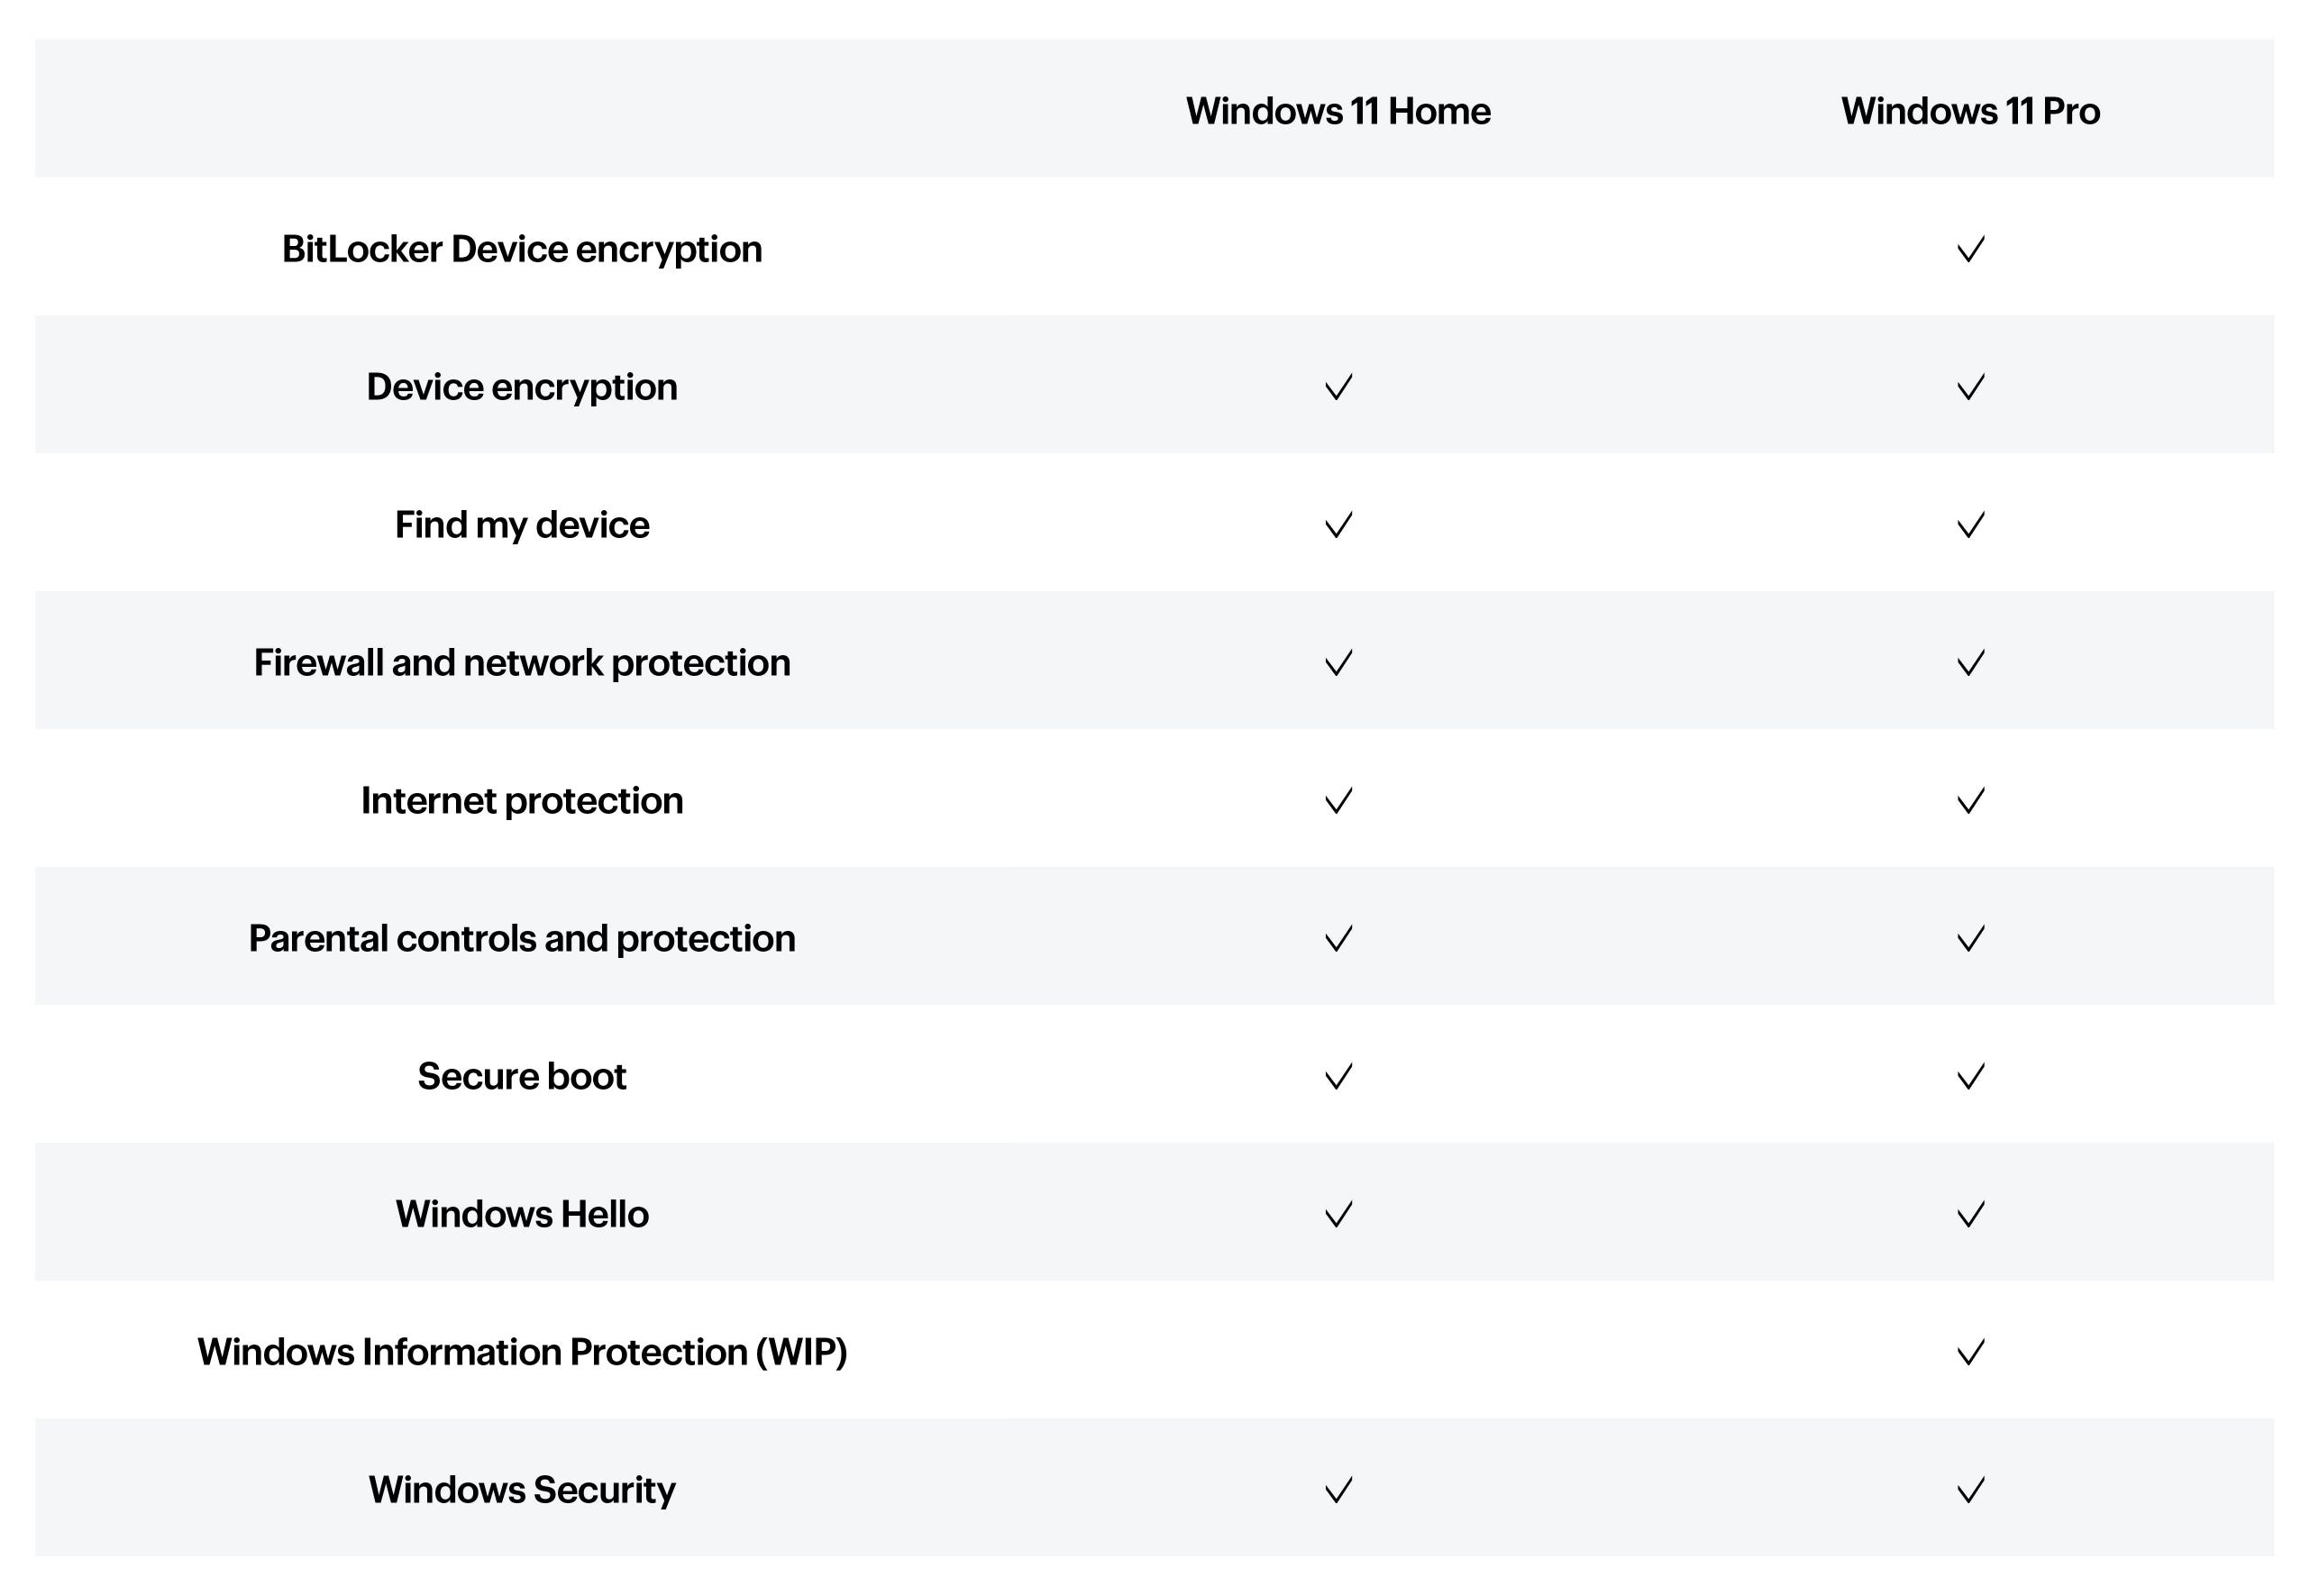This screenshot has width=2310, height=1596.
Task: Click the Windows Information Protection (WIP) label
Action: click(522, 1353)
